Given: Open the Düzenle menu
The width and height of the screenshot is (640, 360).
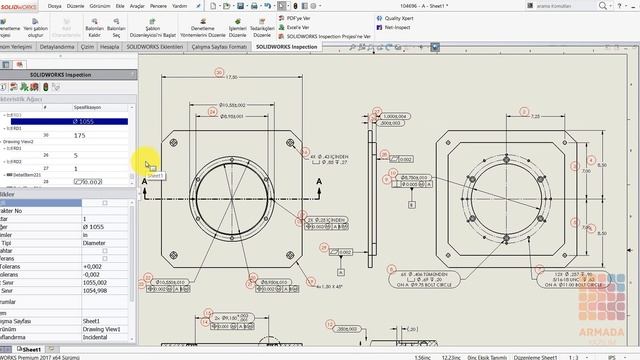Looking at the screenshot, I should [75, 6].
